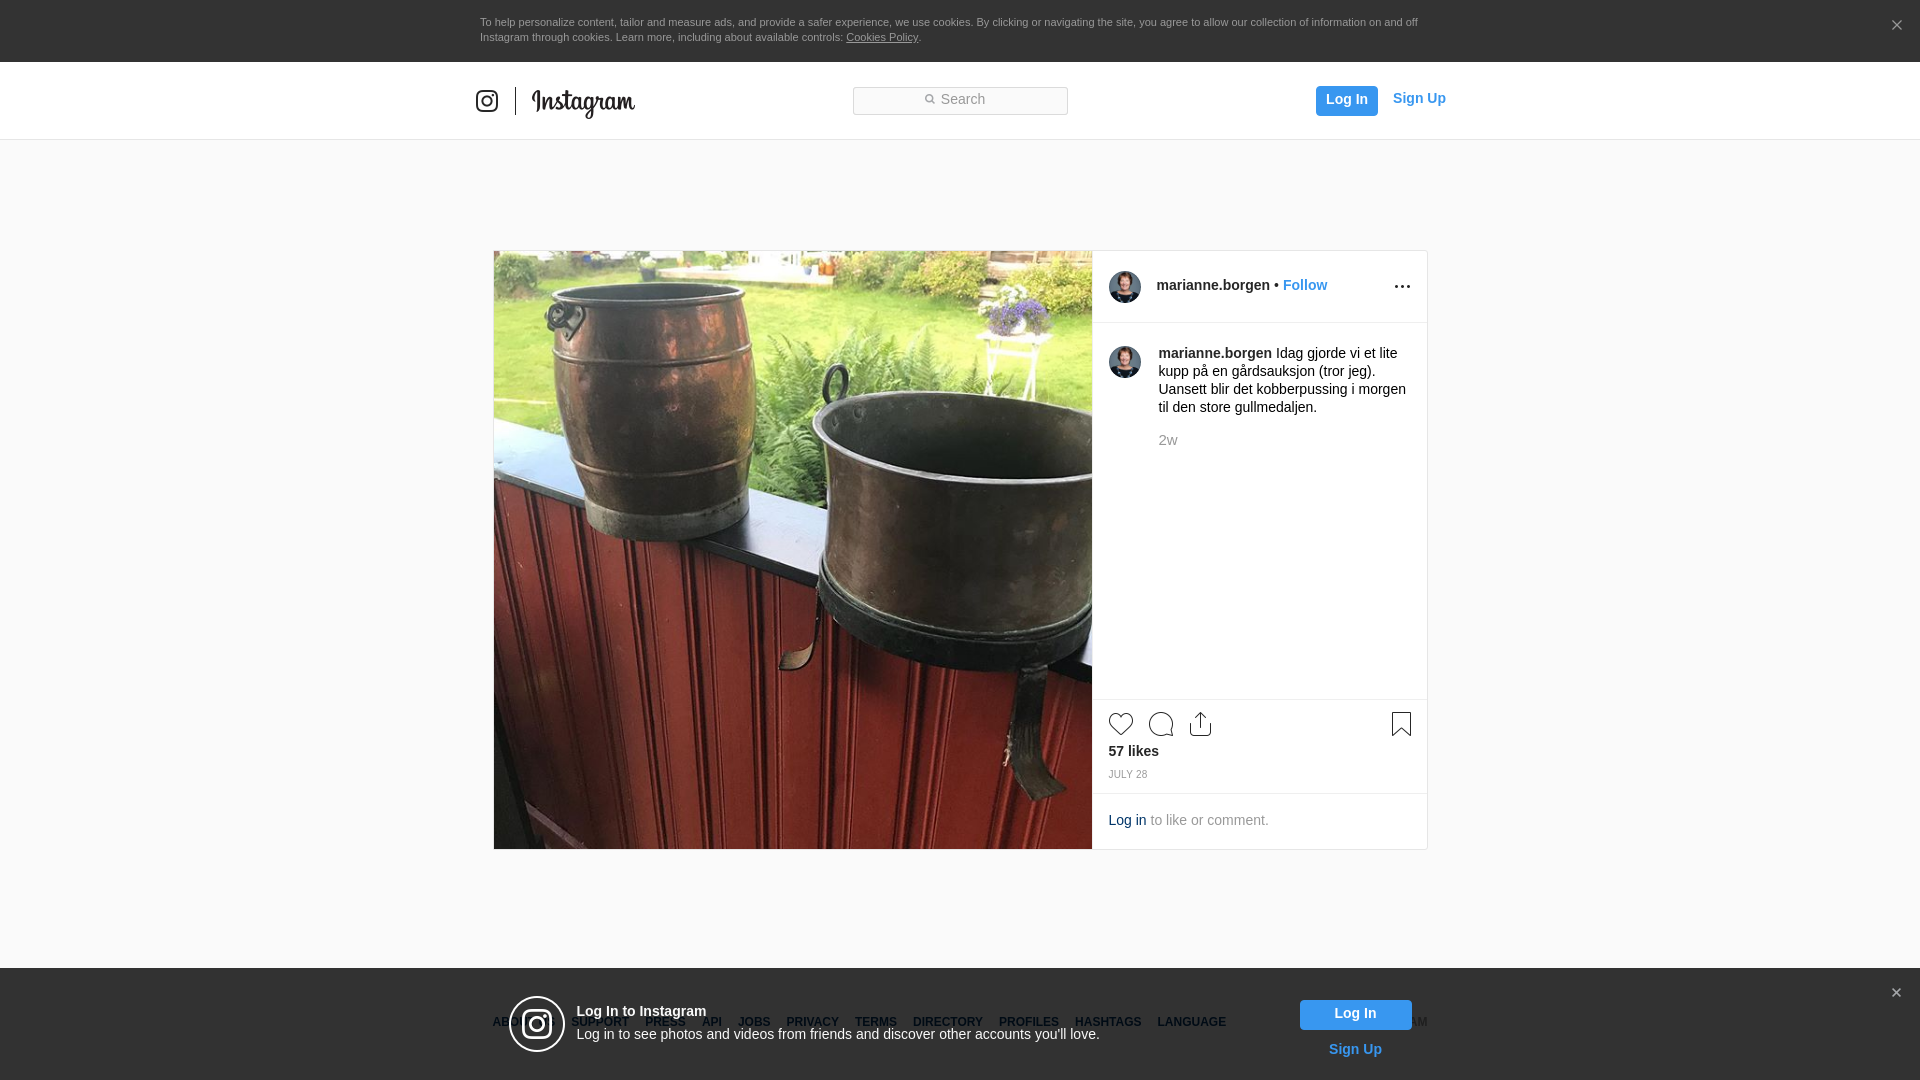1920x1080 pixels.
Task: Open the PRESS footer link
Action: [x=665, y=1023]
